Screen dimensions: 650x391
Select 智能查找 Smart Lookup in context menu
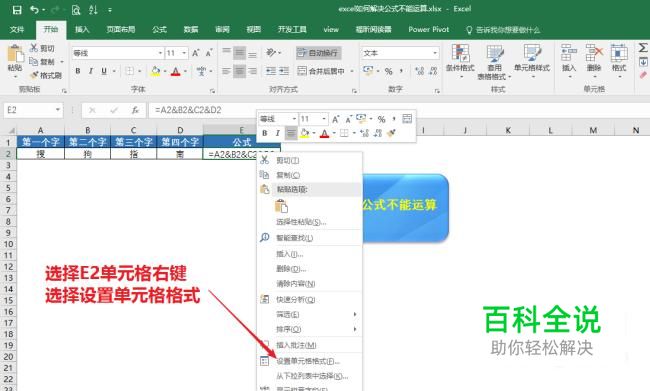[x=310, y=238]
